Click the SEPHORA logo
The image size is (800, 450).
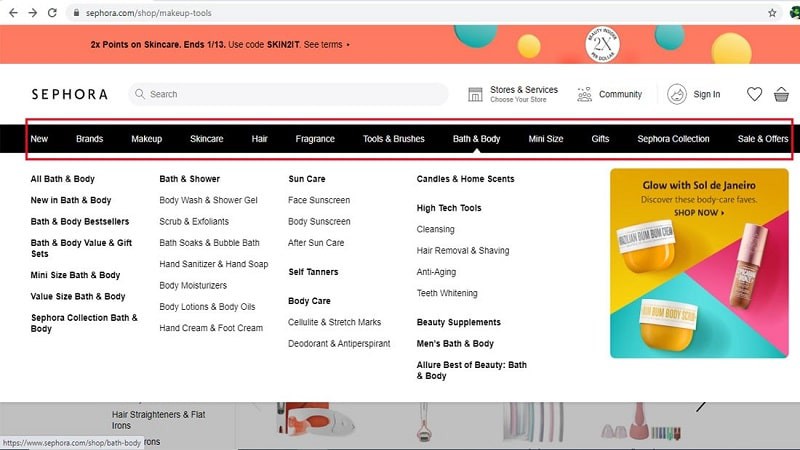(70, 94)
